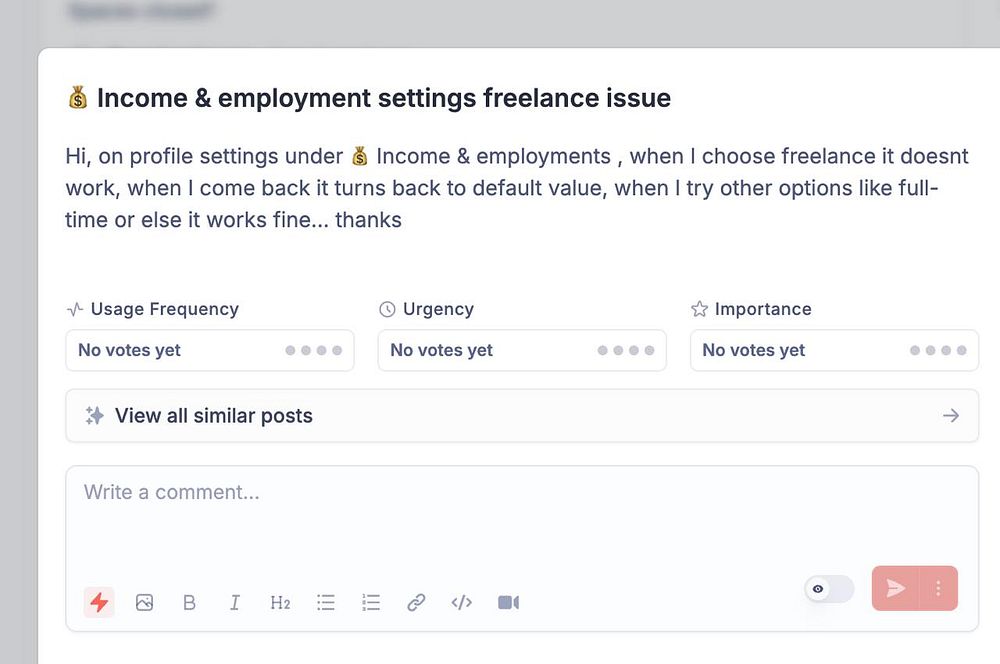Open the Importance vote selector
Viewport: 1000px width, 664px height.
(834, 350)
